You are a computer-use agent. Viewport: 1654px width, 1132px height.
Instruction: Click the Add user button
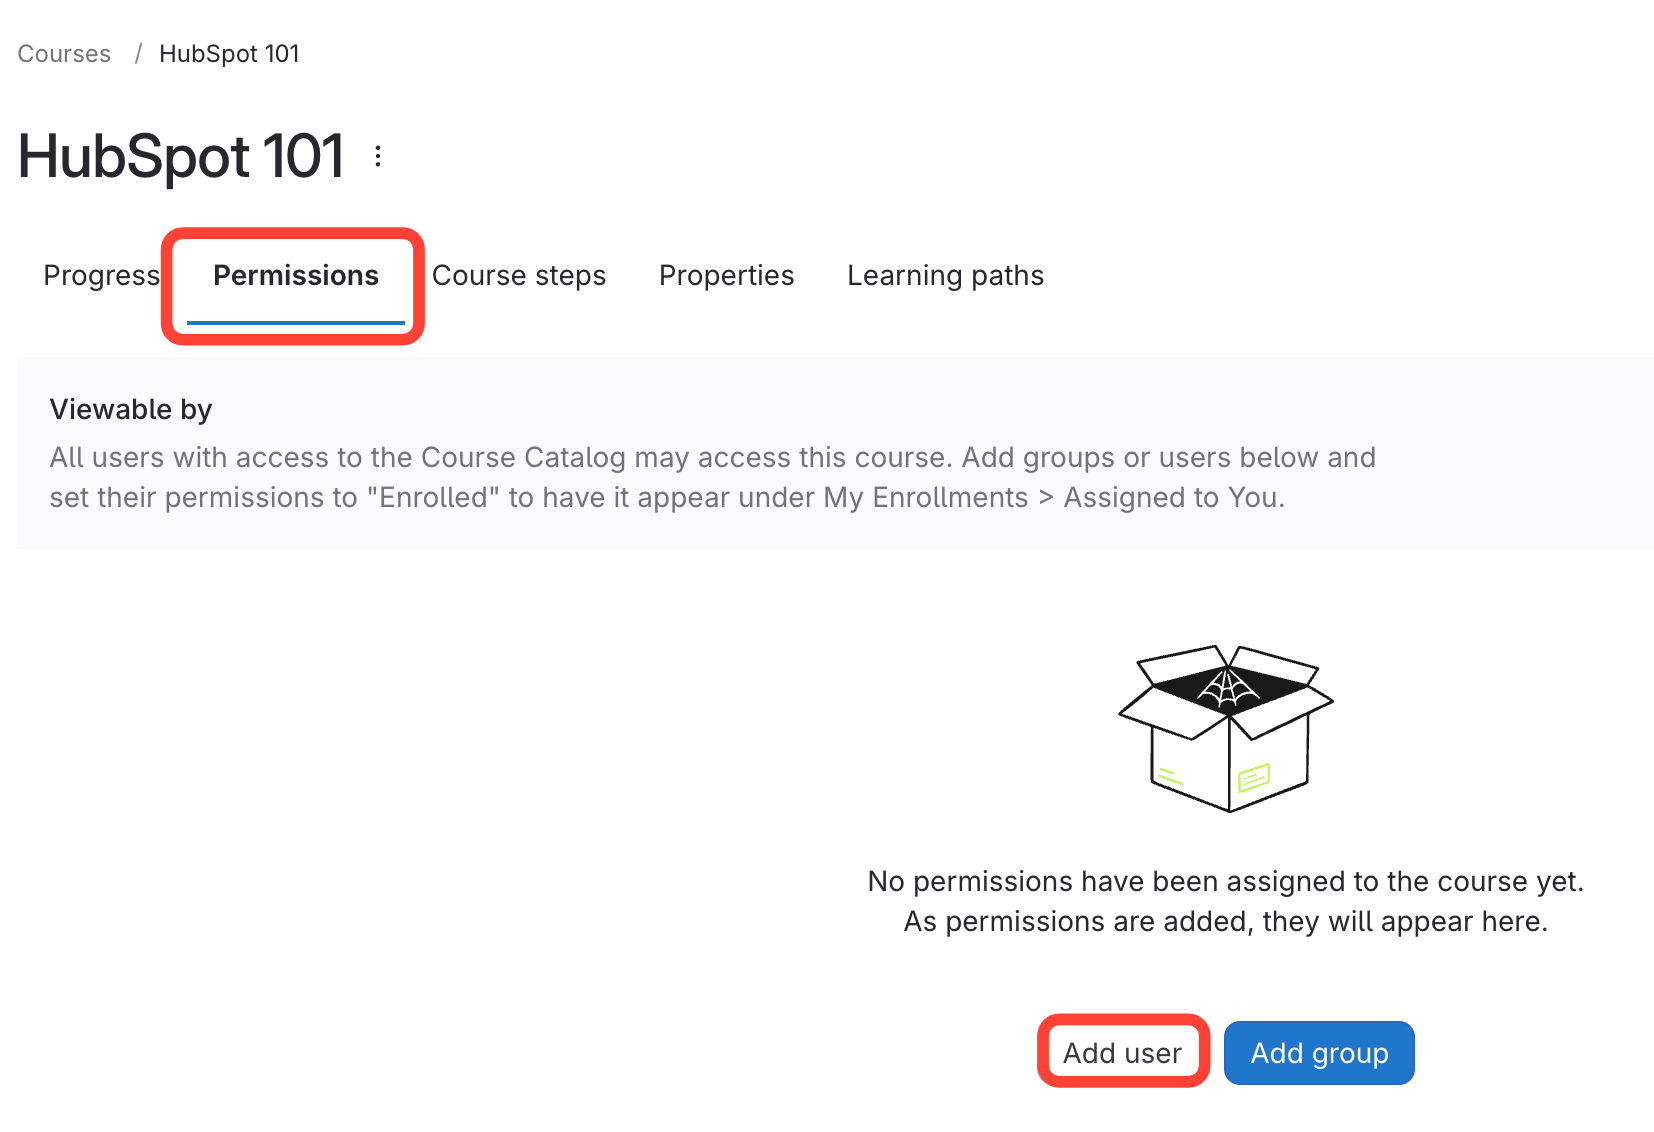[x=1122, y=1053]
